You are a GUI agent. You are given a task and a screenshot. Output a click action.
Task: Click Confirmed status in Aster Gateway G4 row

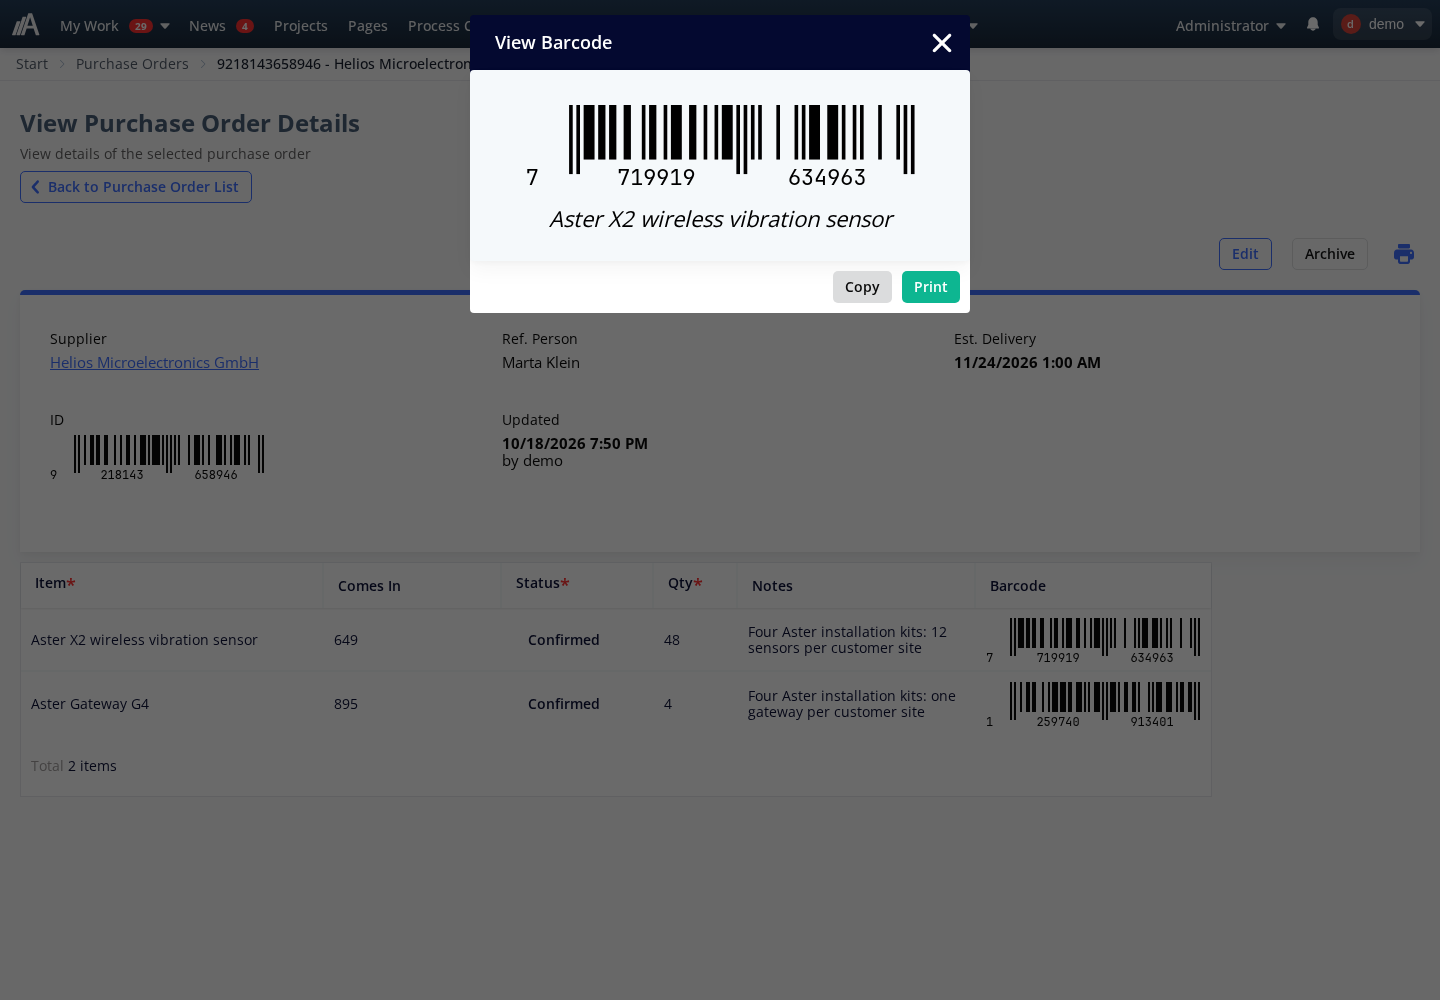click(x=564, y=704)
